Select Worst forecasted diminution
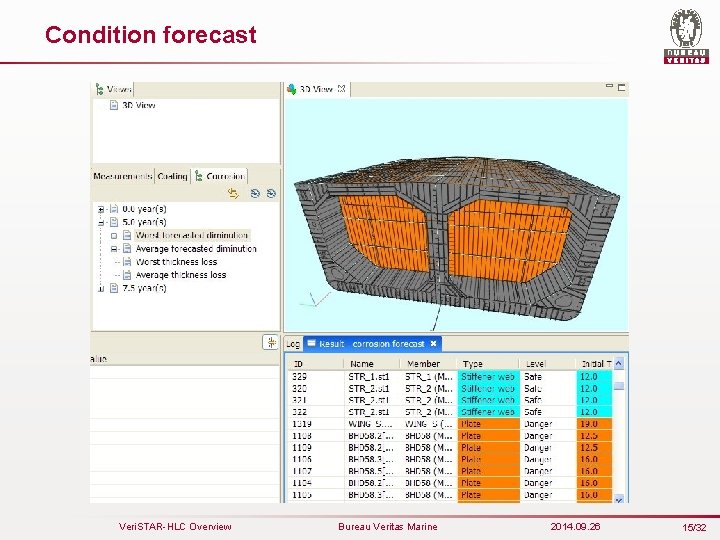The height and width of the screenshot is (540, 720). [192, 236]
